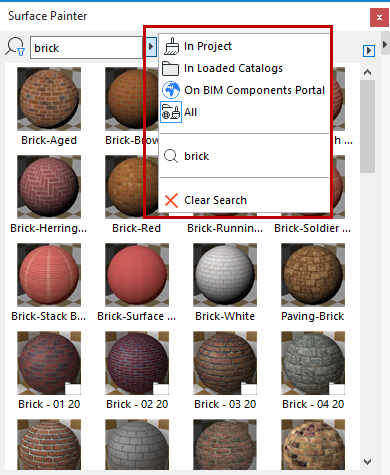390x475 pixels.
Task: Click the Surface Painter title
Action: pos(48,16)
